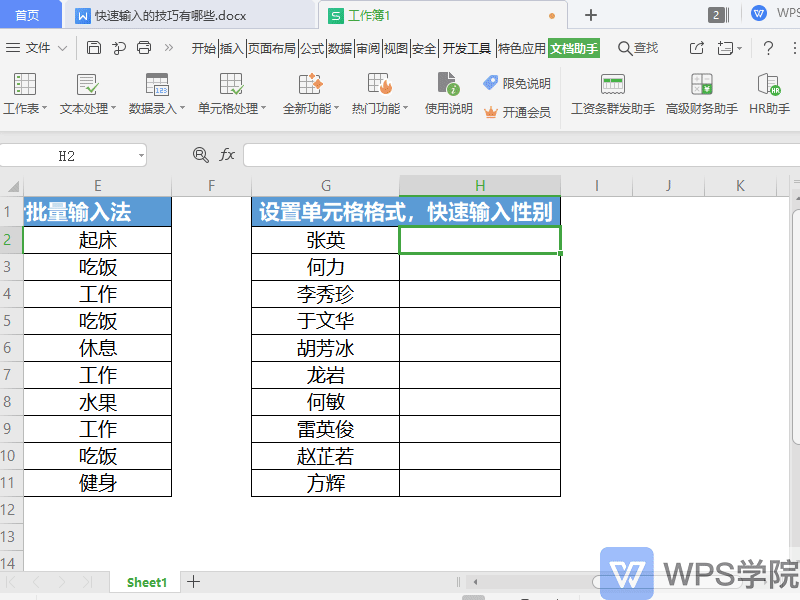Select the Sheet1 tab

coord(145,581)
